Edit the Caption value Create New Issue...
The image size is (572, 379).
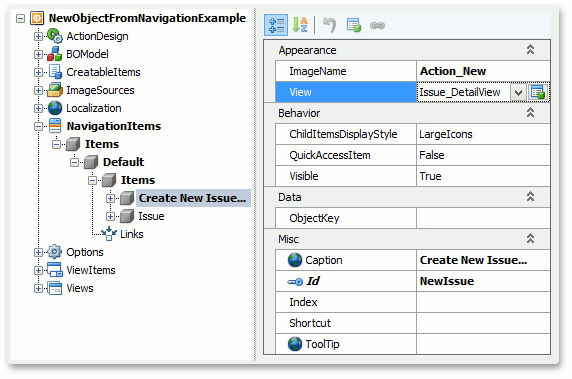coord(483,260)
